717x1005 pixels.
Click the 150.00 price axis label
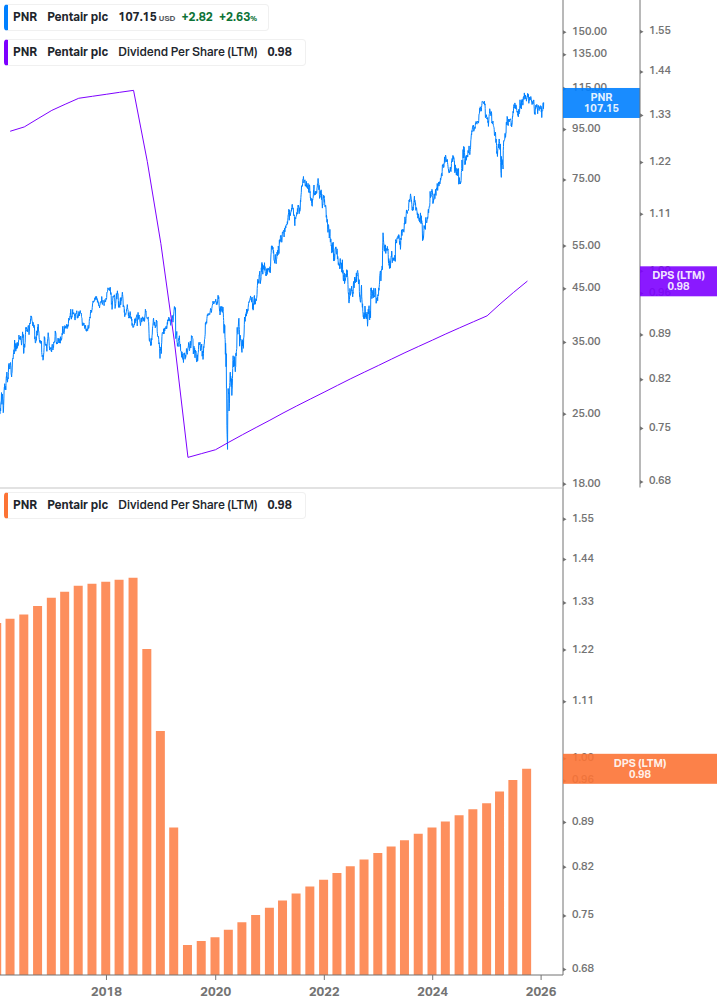coord(589,31)
